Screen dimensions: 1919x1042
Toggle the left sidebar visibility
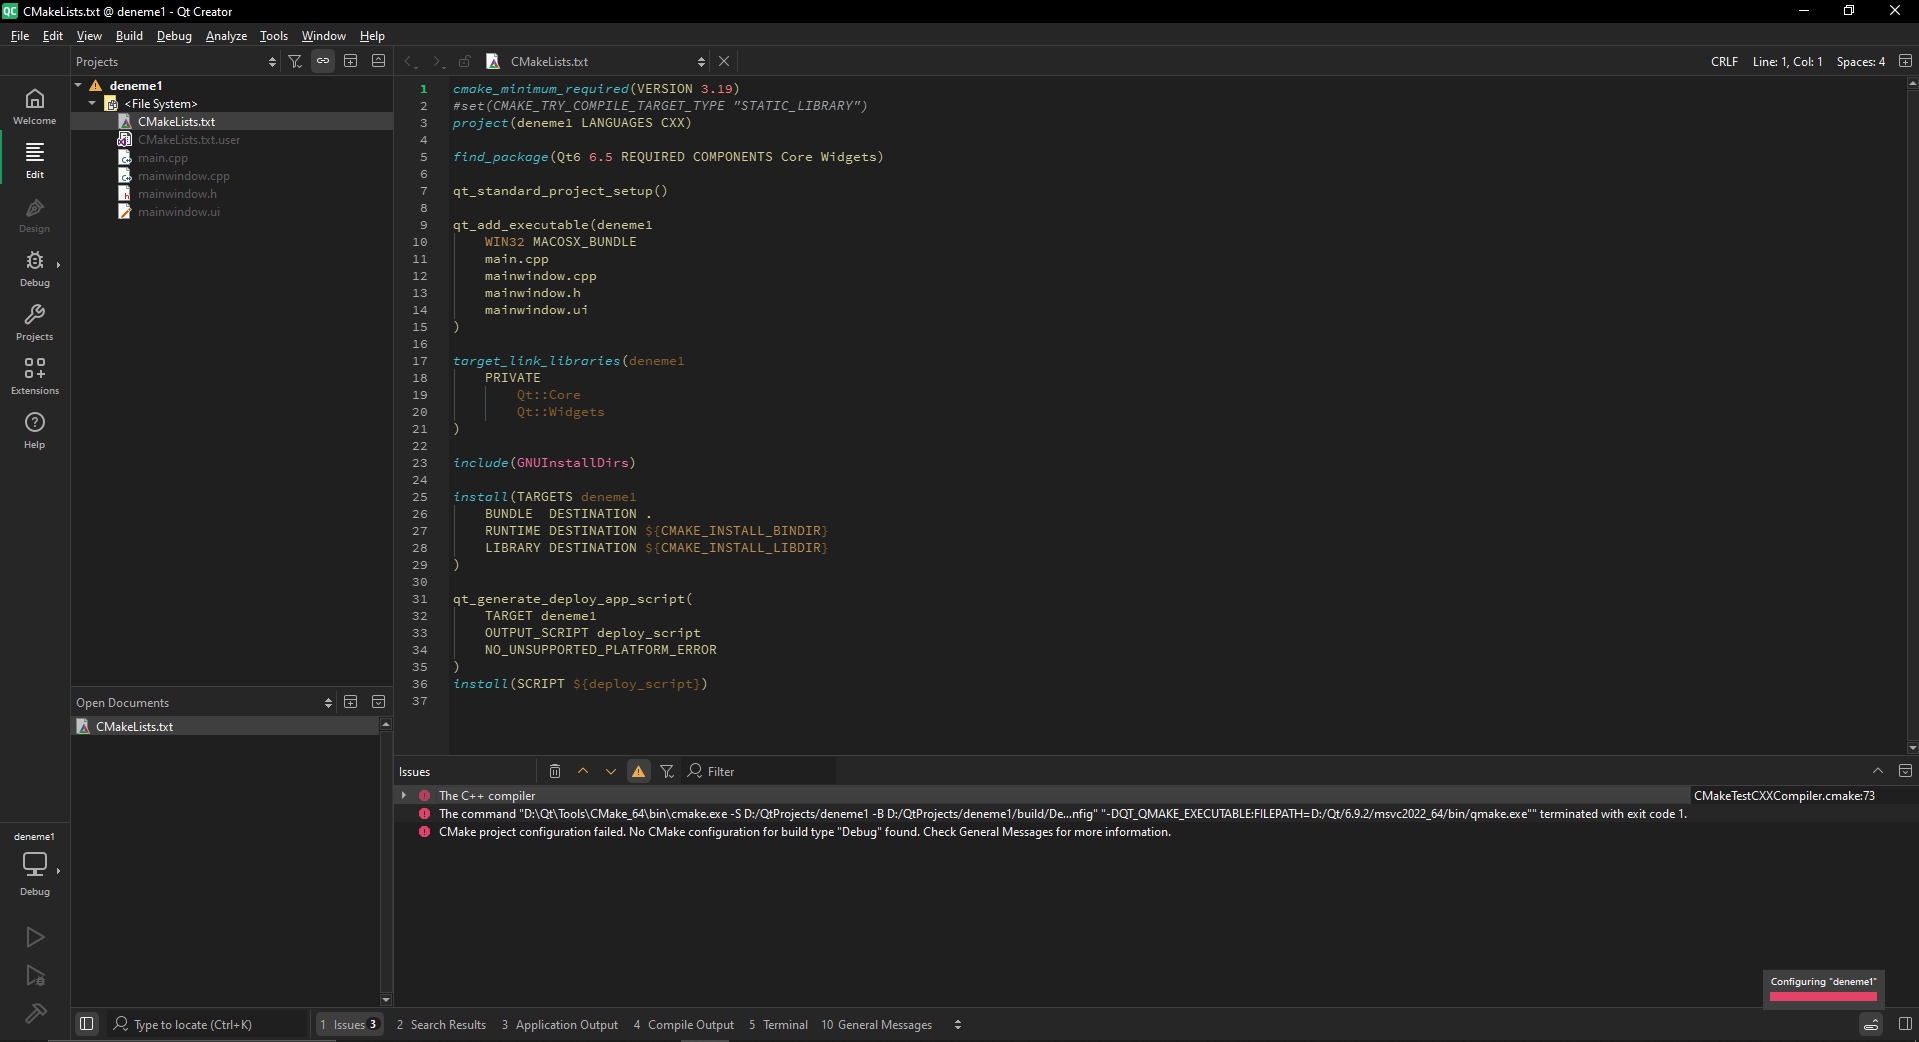[87, 1024]
